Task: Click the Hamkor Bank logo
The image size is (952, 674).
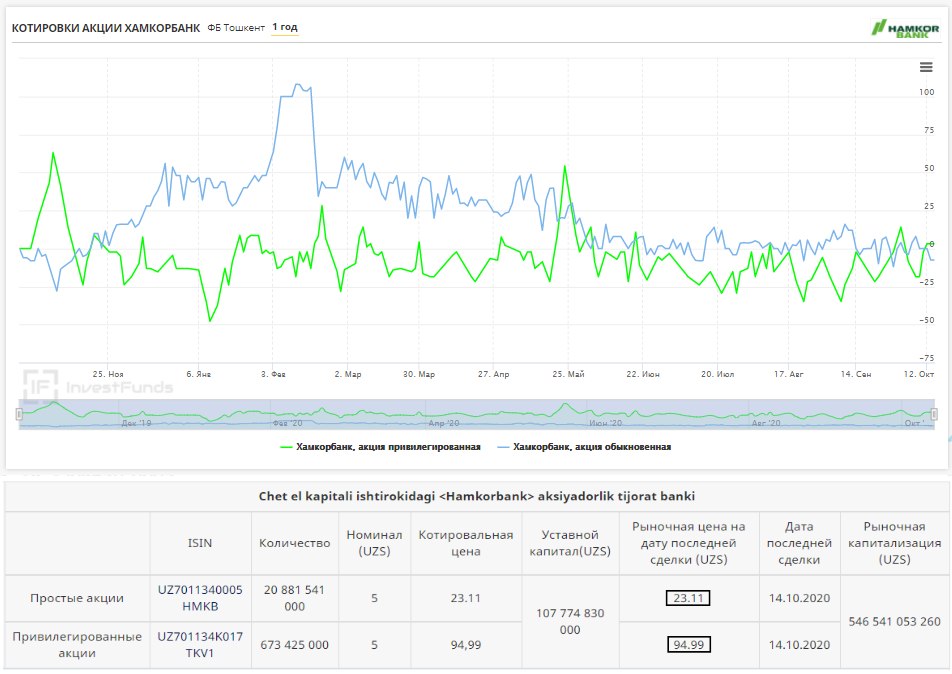Action: click(x=905, y=28)
